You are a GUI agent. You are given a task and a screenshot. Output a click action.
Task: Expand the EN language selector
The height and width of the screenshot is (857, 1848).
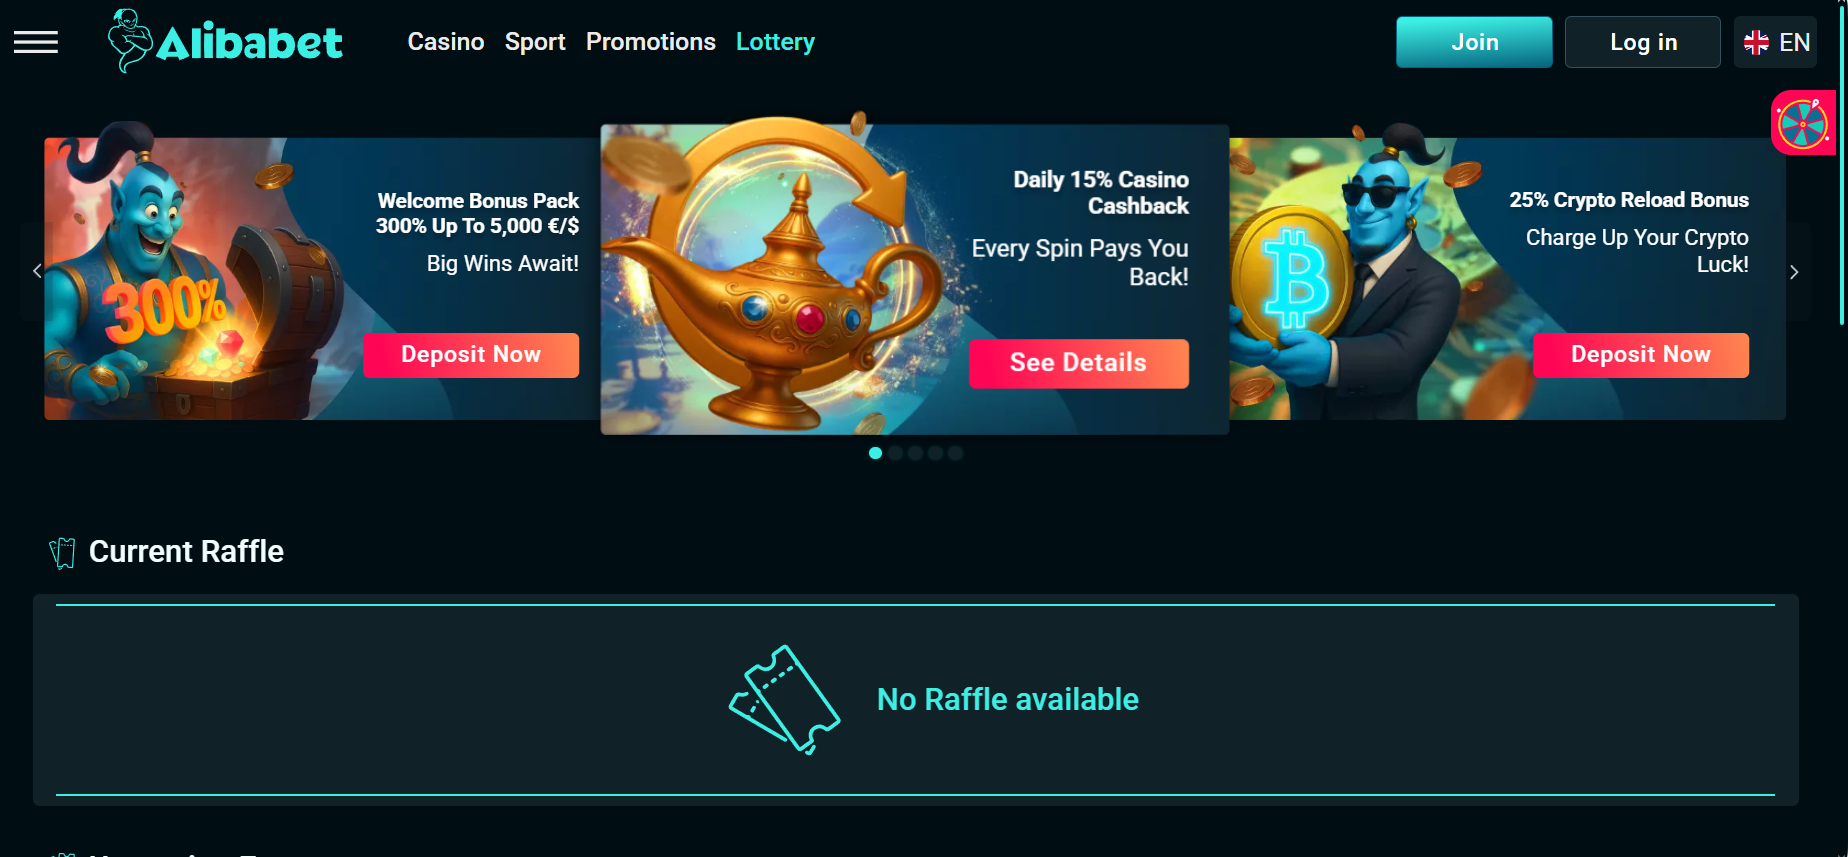(1776, 42)
